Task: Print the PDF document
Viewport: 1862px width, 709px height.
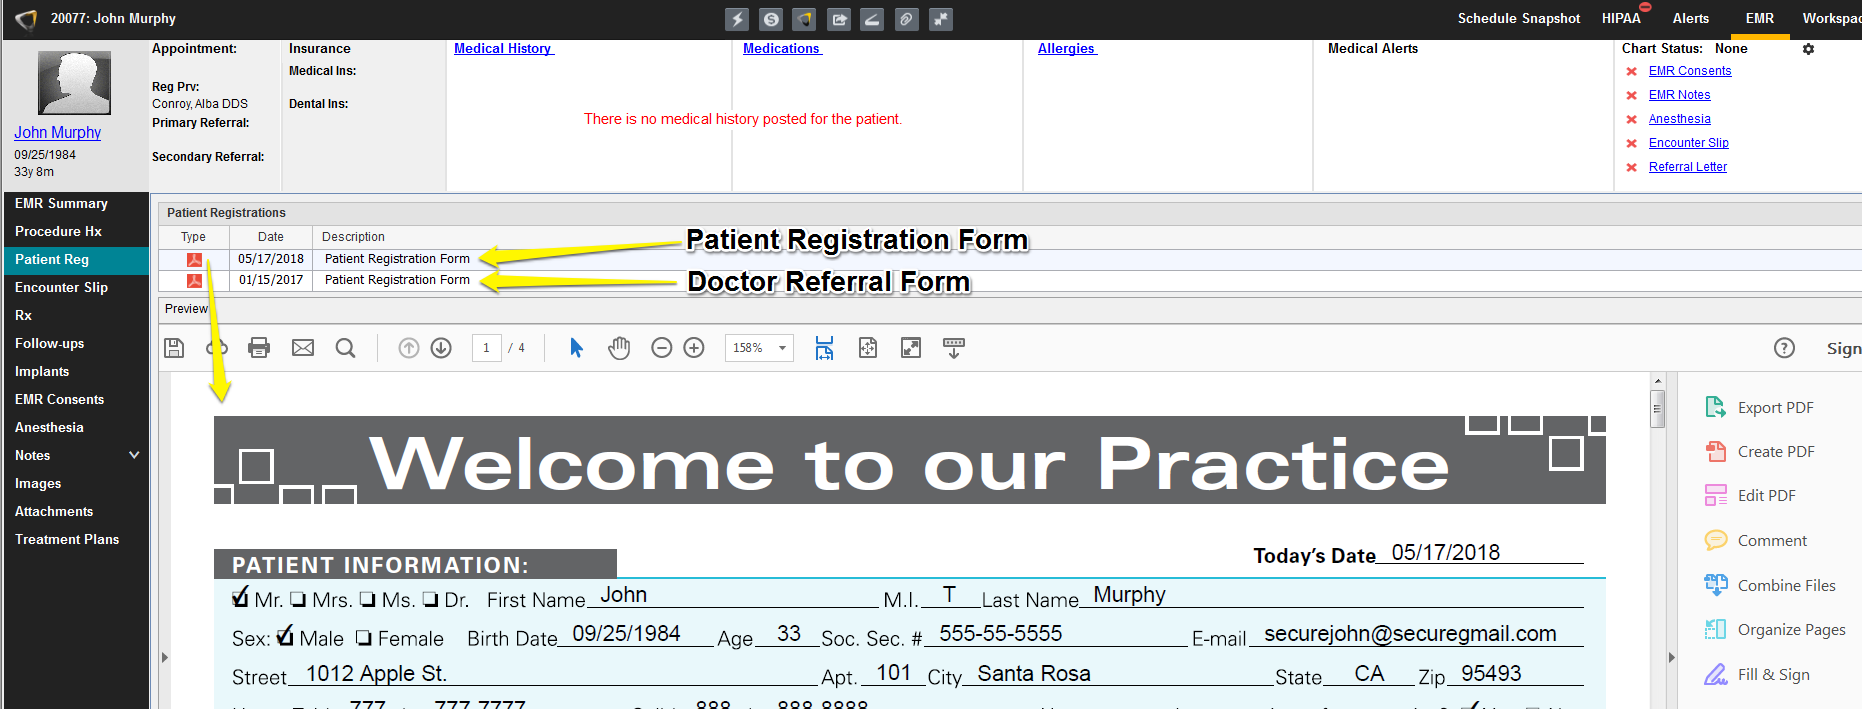Action: tap(259, 348)
